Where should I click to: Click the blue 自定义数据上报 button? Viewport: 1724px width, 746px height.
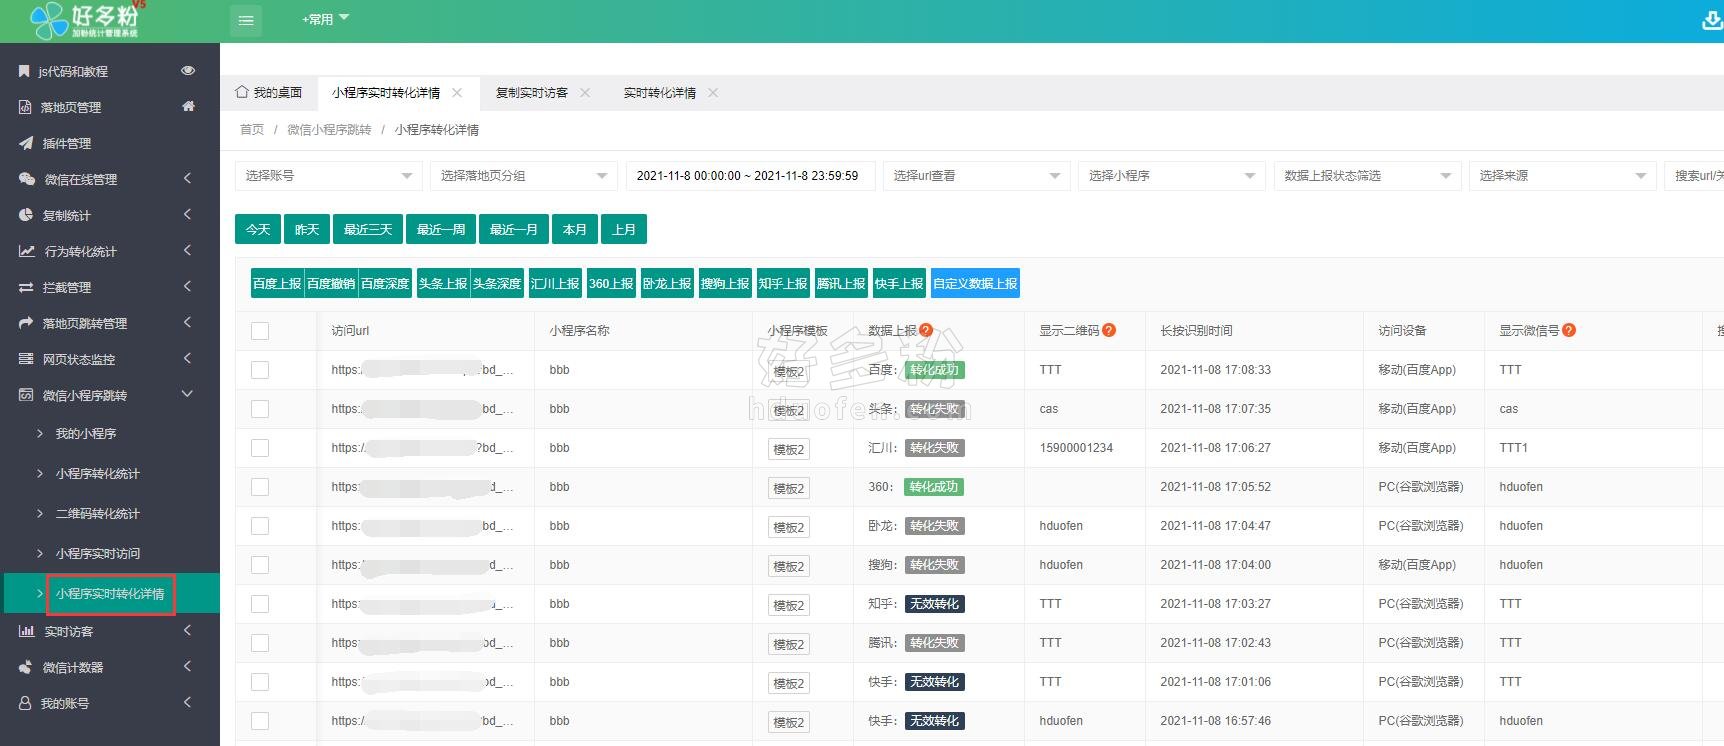tap(975, 284)
